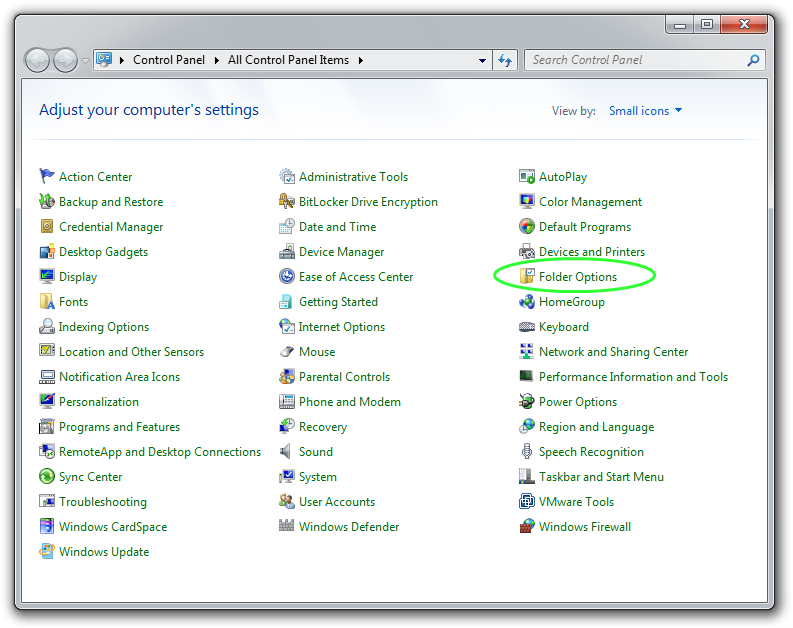Expand the arrow after All Control Panel Items
This screenshot has width=793, height=628.
pos(361,60)
